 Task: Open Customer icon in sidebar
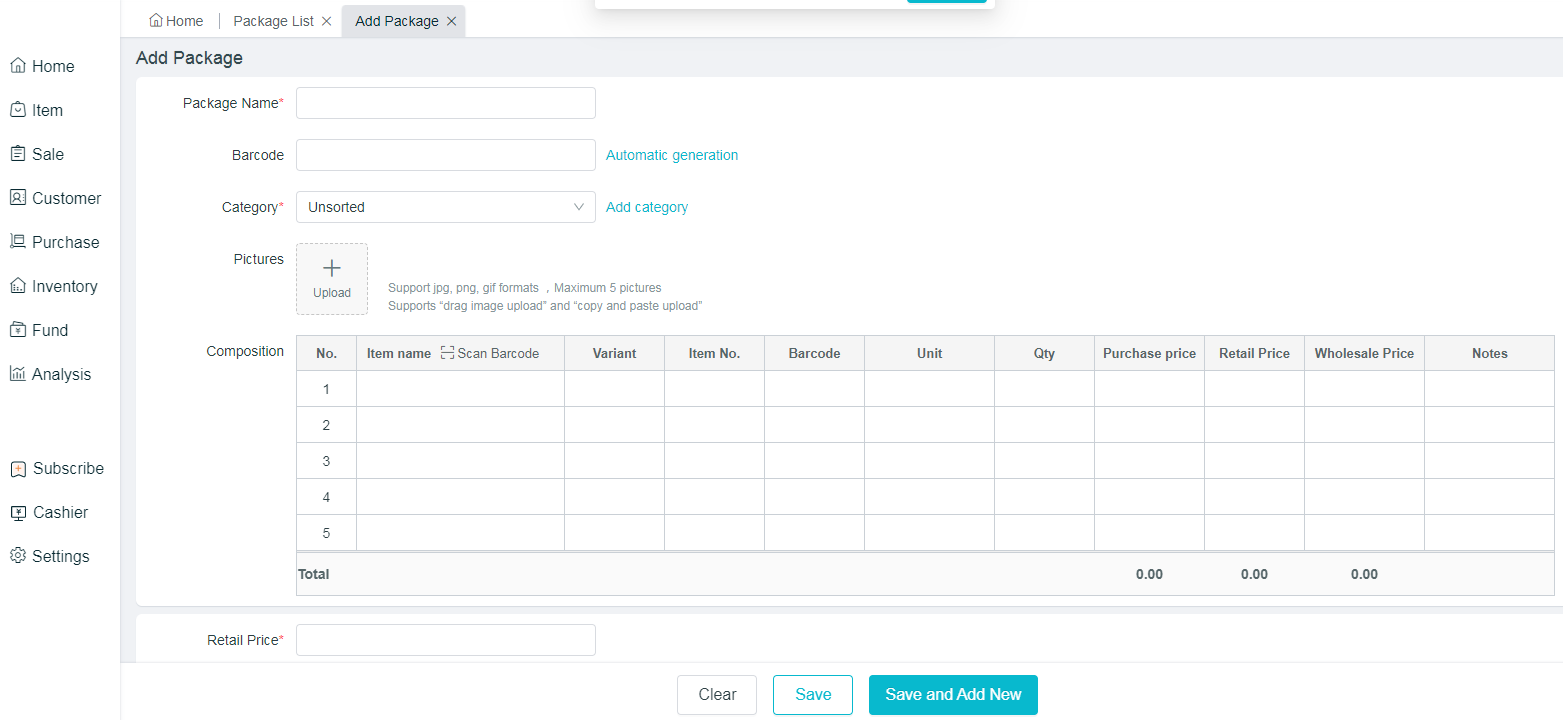click(18, 198)
